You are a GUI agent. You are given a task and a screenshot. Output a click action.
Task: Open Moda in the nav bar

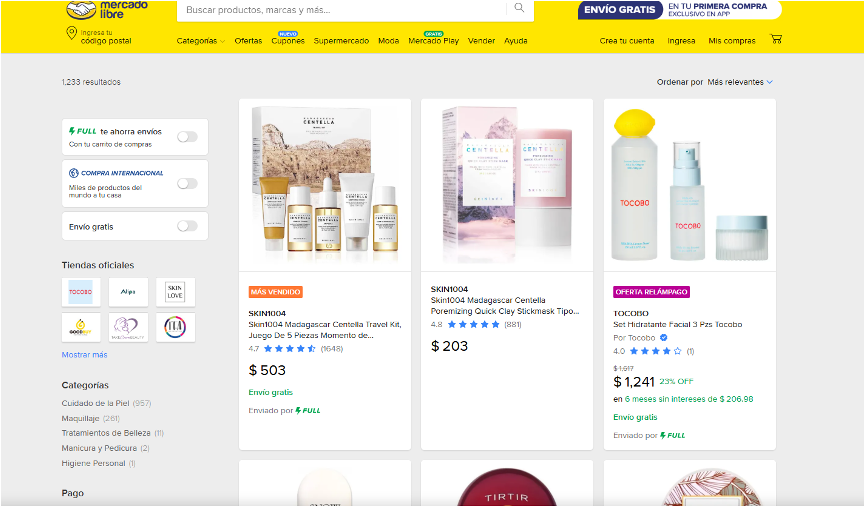(x=388, y=41)
